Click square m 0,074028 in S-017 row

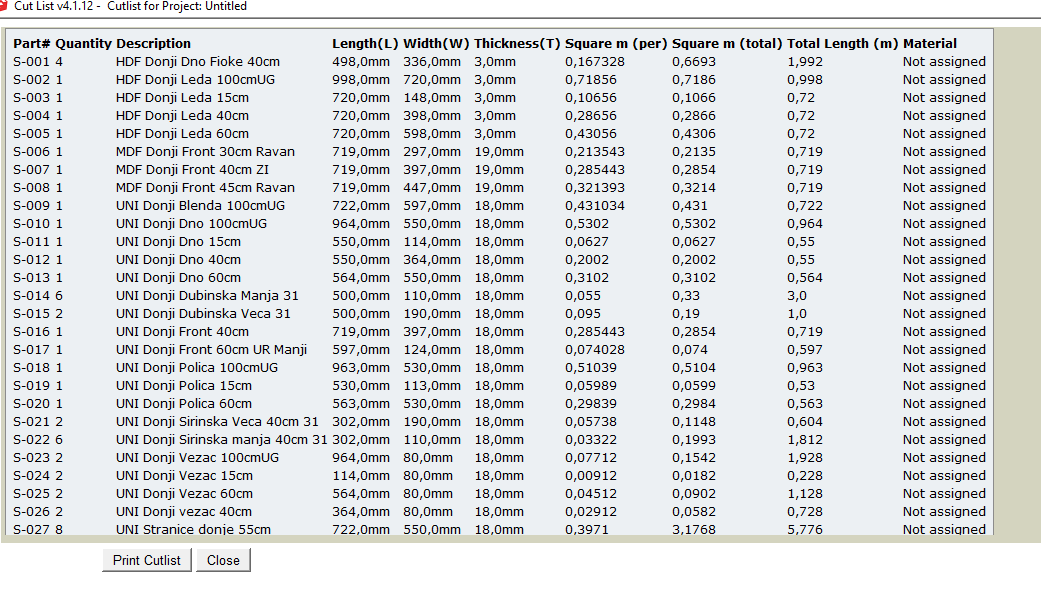[595, 349]
